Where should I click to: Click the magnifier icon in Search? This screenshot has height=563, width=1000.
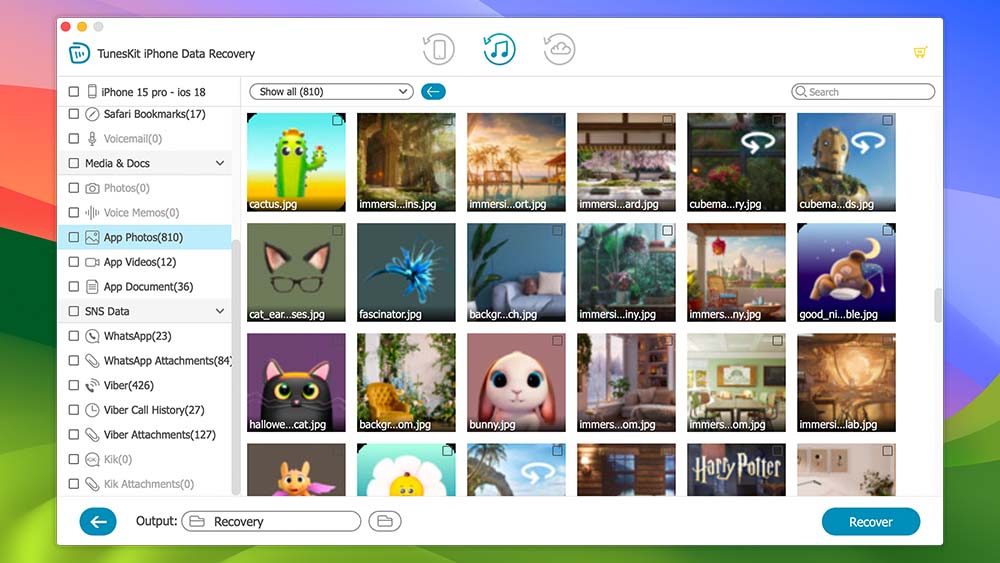click(801, 92)
